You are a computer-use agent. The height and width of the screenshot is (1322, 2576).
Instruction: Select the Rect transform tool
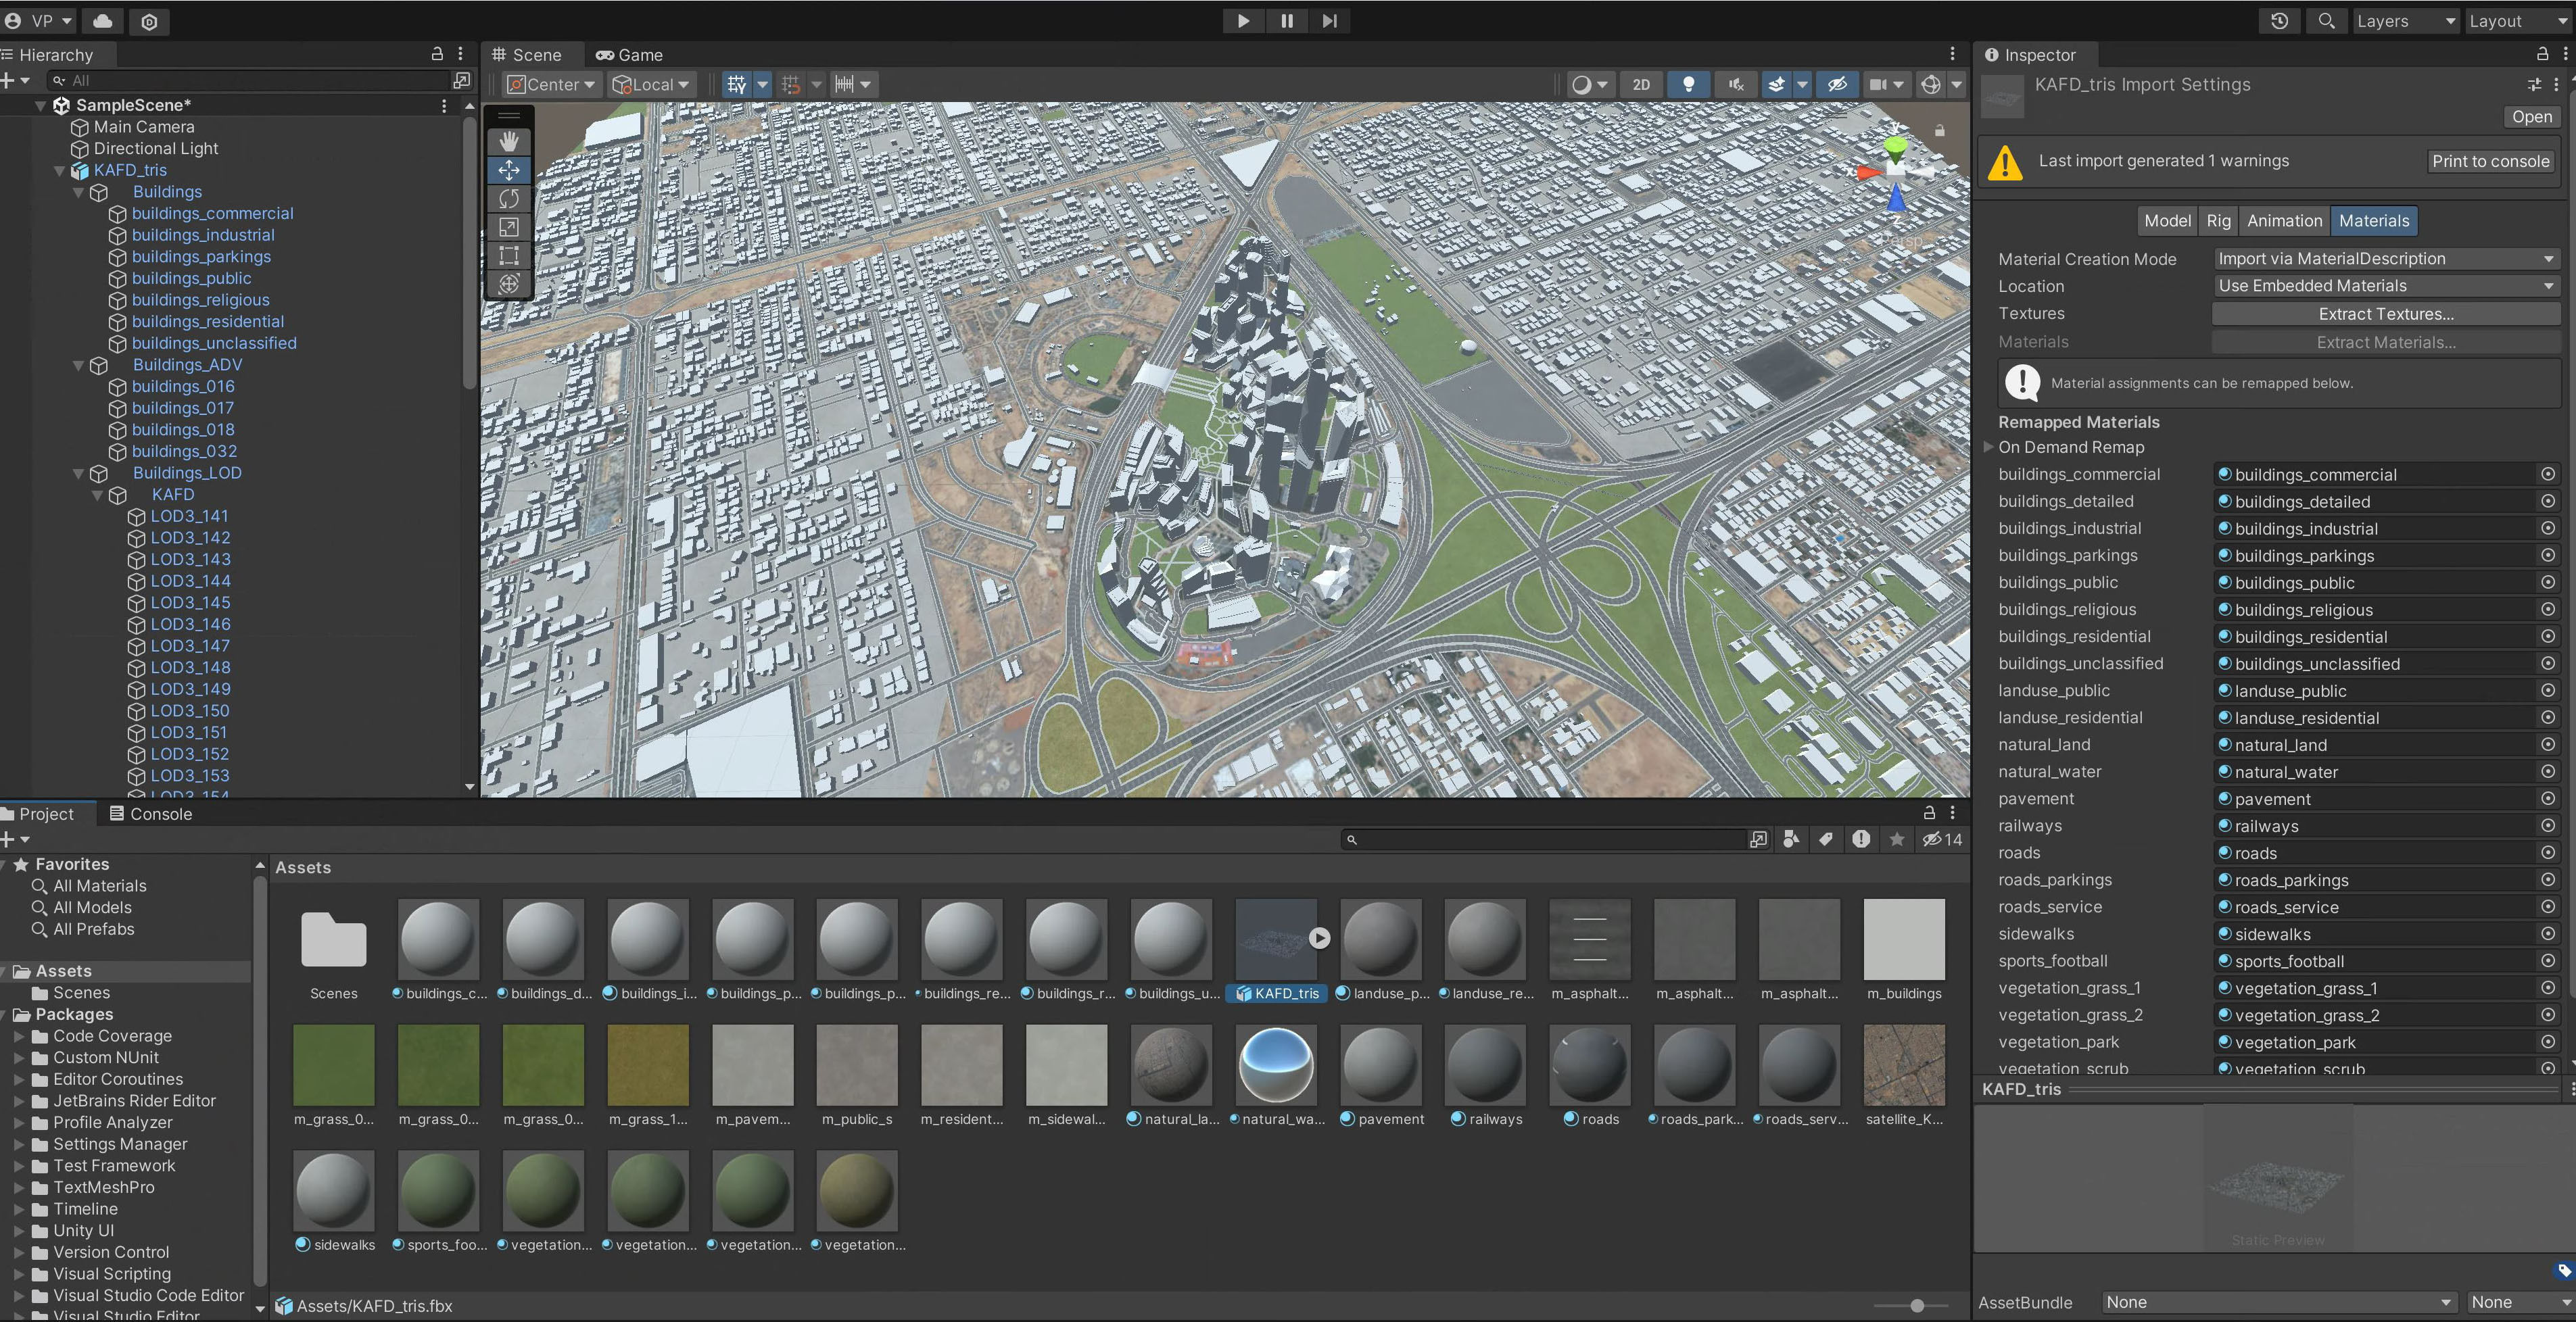click(x=509, y=256)
